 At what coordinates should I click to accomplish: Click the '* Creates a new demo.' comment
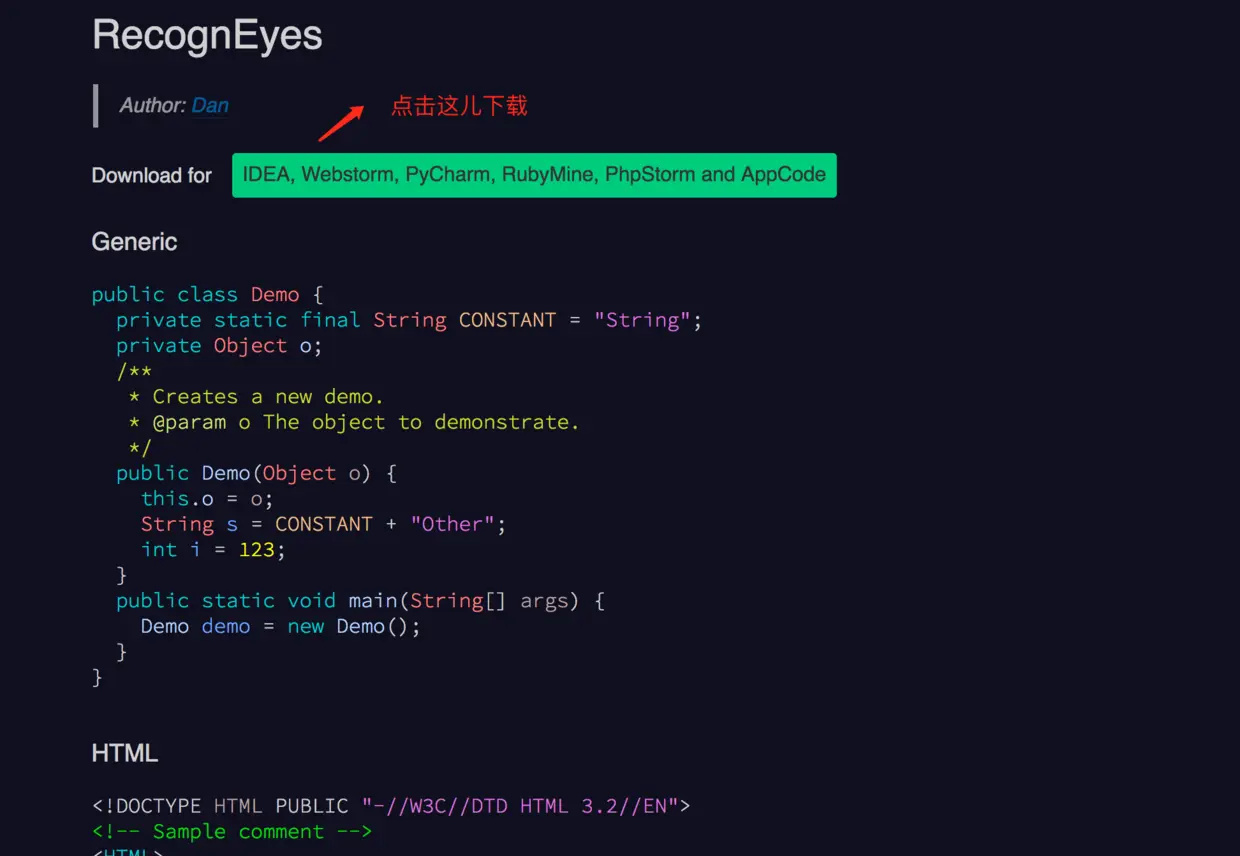pos(256,396)
